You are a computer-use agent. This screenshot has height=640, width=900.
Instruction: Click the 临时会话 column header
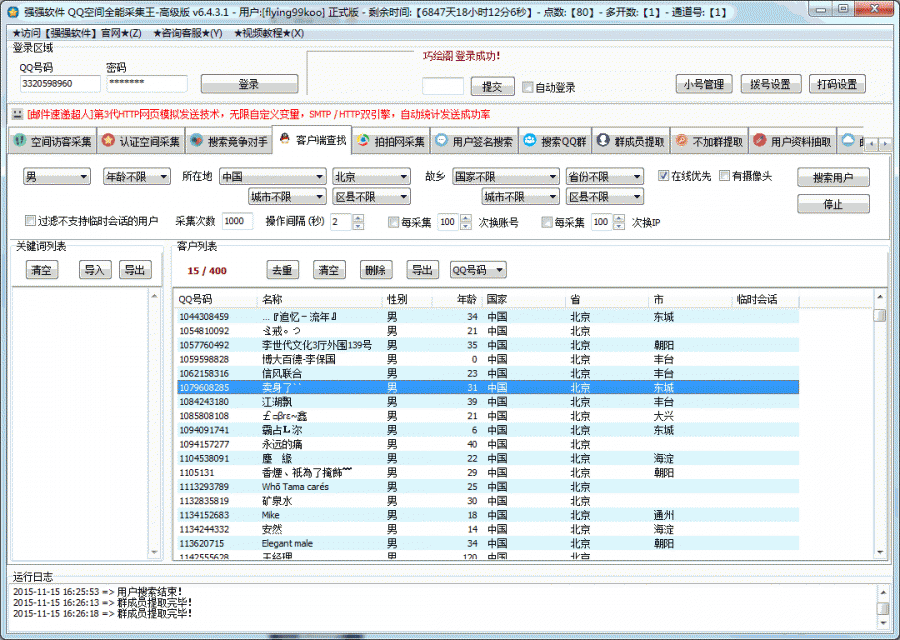765,299
